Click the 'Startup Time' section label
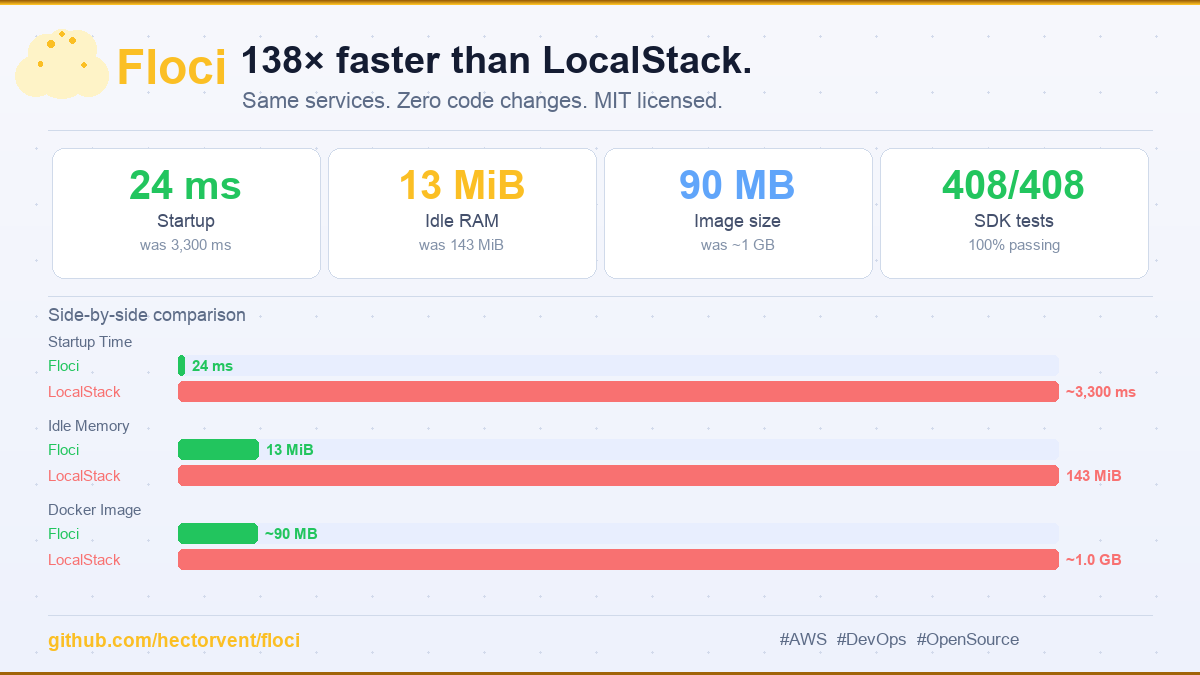This screenshot has width=1200, height=675. 90,342
